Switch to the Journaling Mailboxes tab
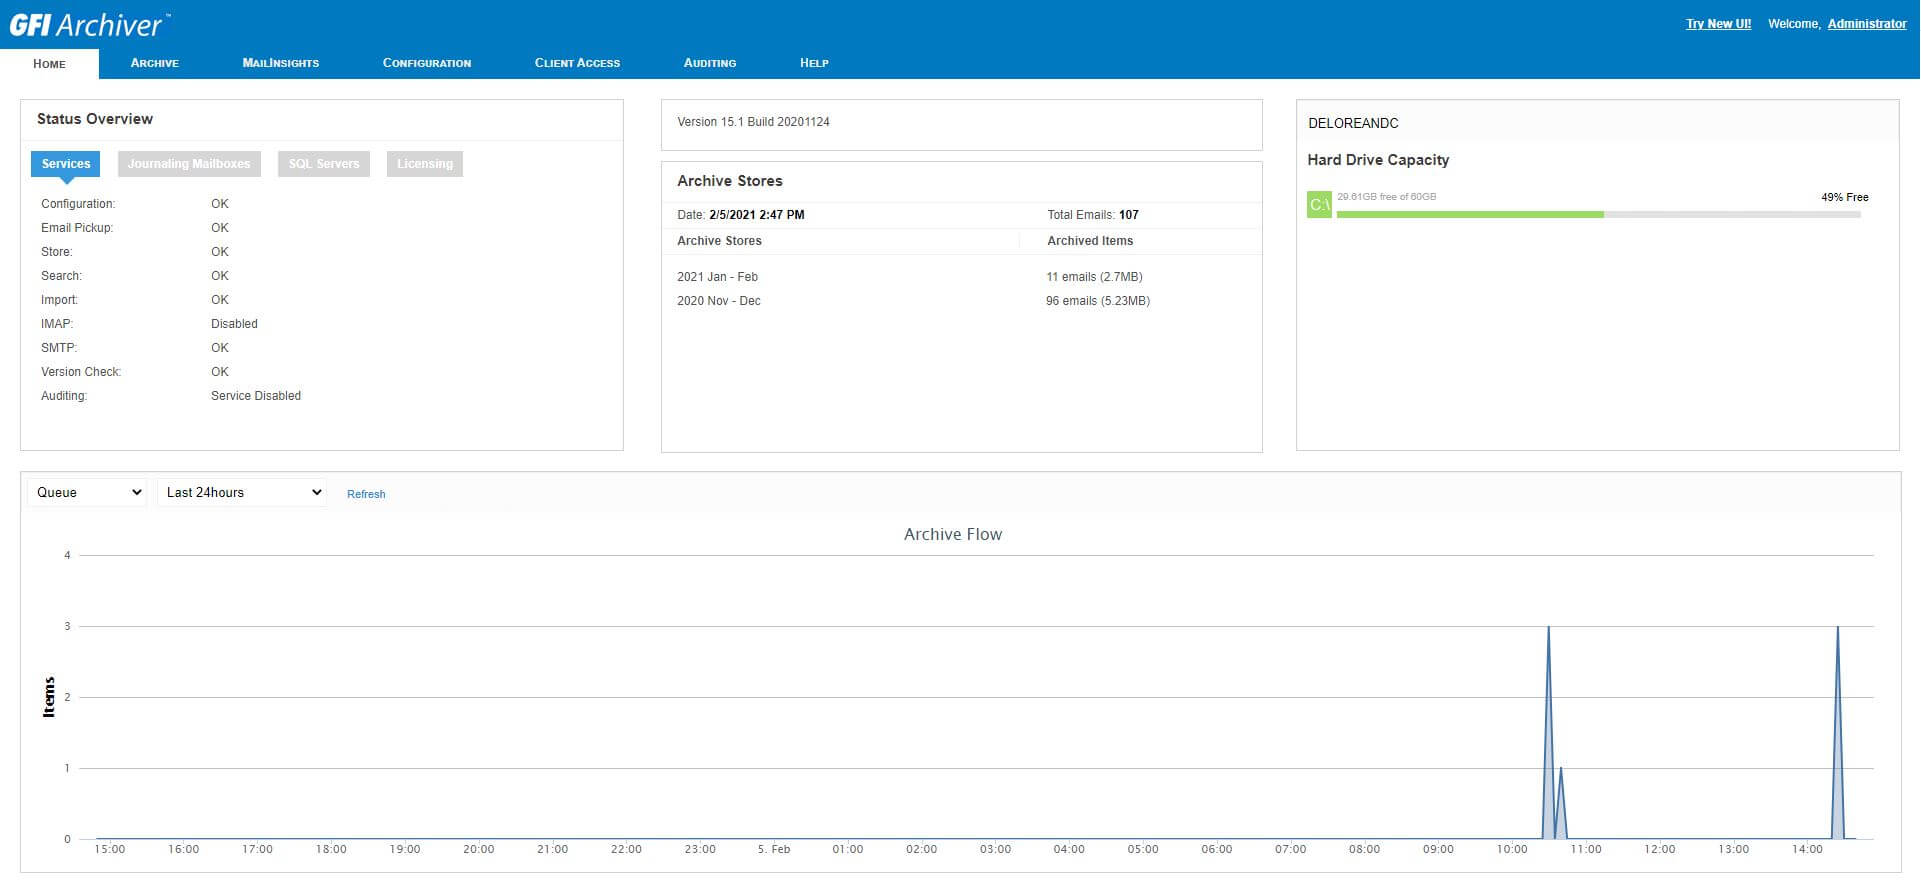Screen dimensions: 1921x886 click(x=189, y=164)
